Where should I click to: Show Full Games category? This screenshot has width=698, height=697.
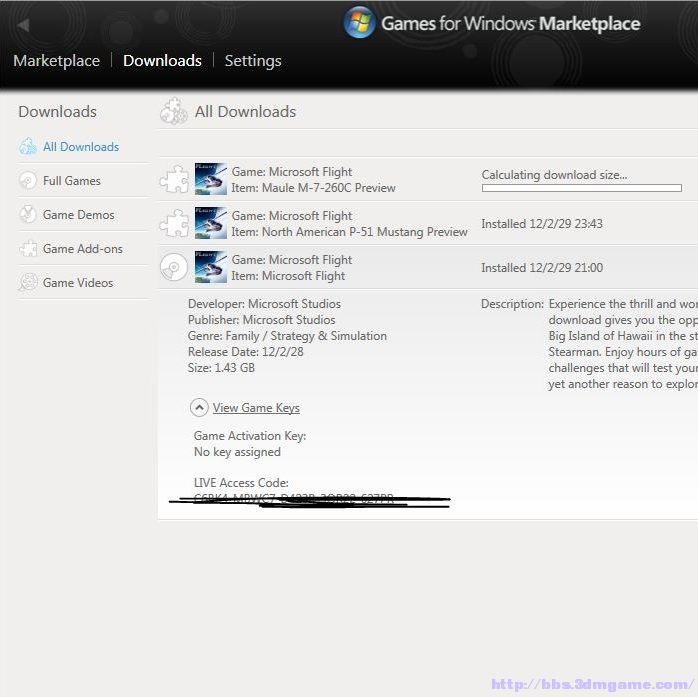(72, 181)
